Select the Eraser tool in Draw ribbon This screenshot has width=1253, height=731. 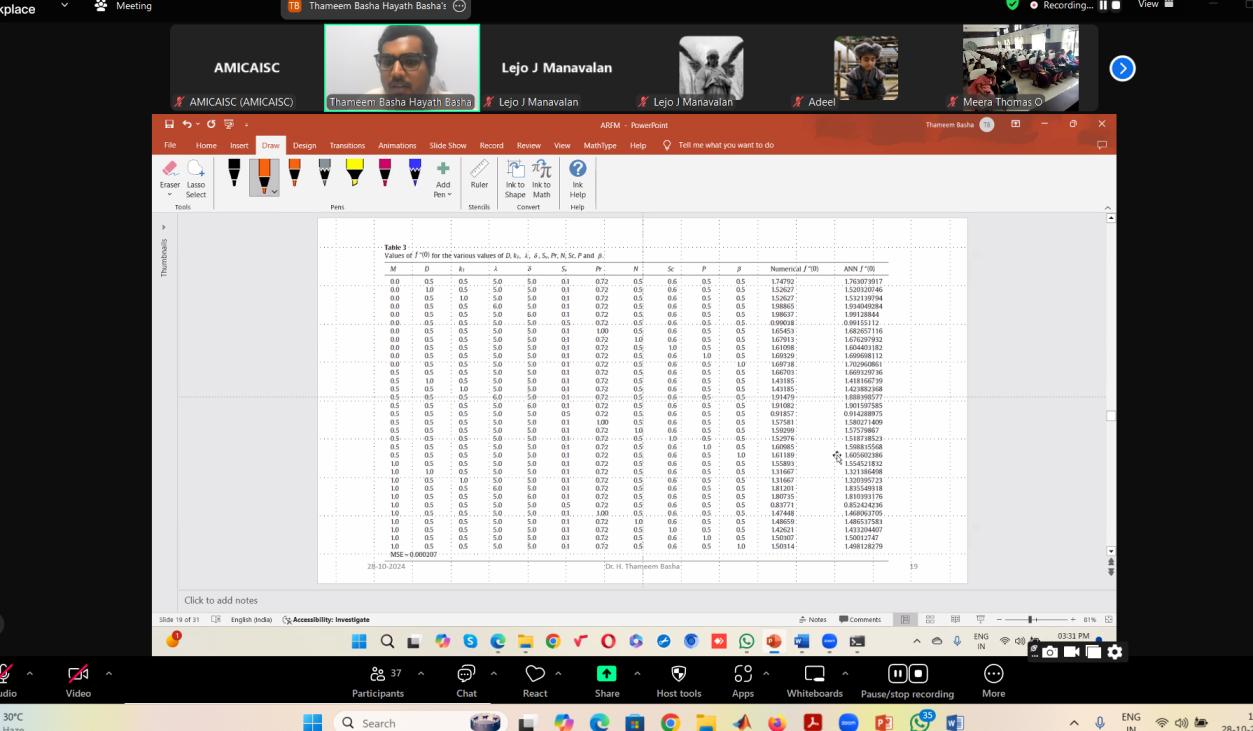169,179
